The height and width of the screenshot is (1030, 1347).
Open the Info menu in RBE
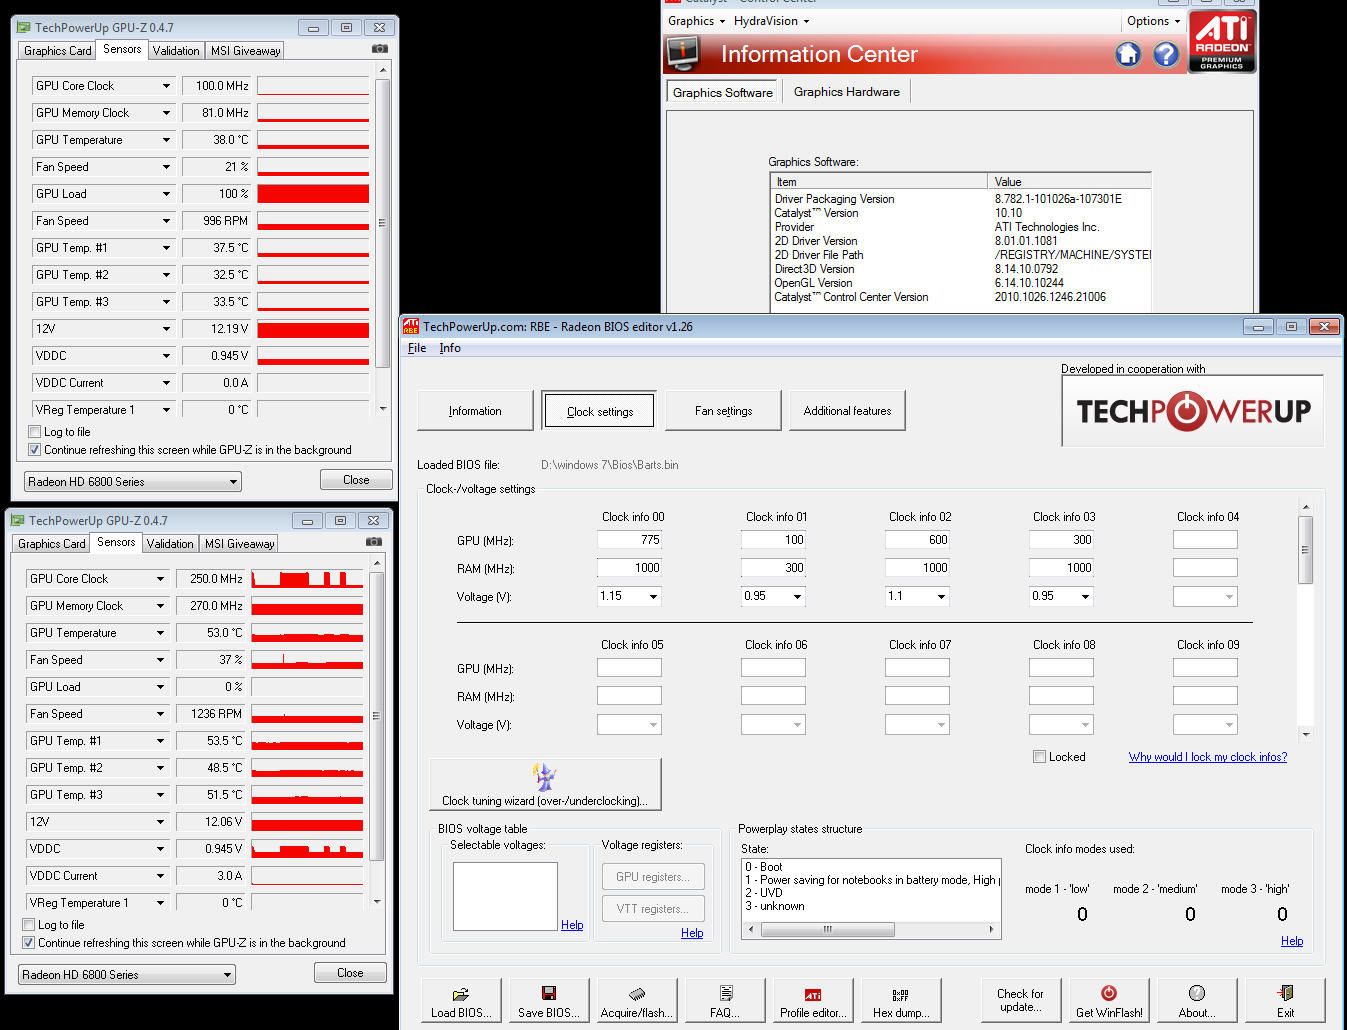[x=450, y=348]
